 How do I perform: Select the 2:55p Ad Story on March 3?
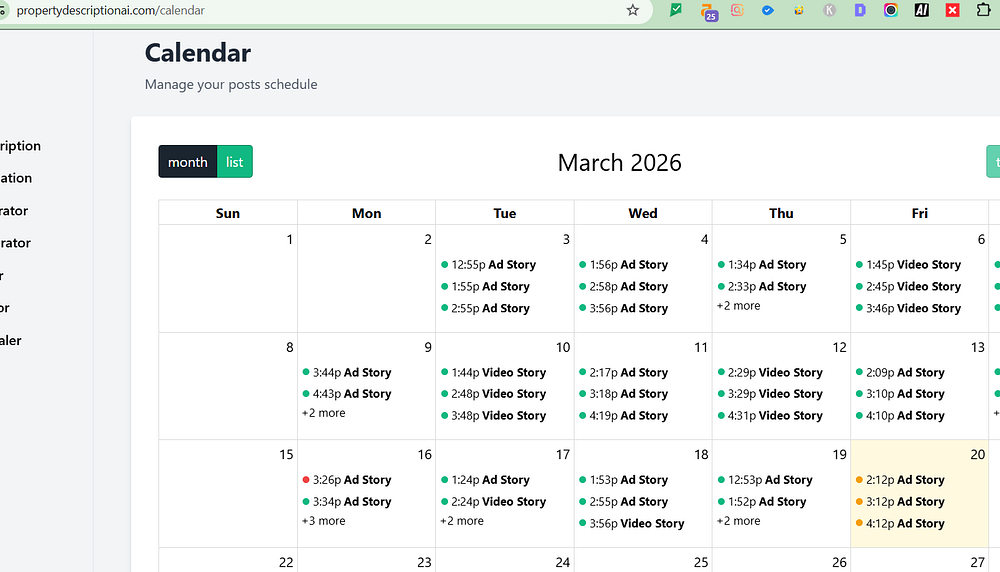(x=485, y=308)
